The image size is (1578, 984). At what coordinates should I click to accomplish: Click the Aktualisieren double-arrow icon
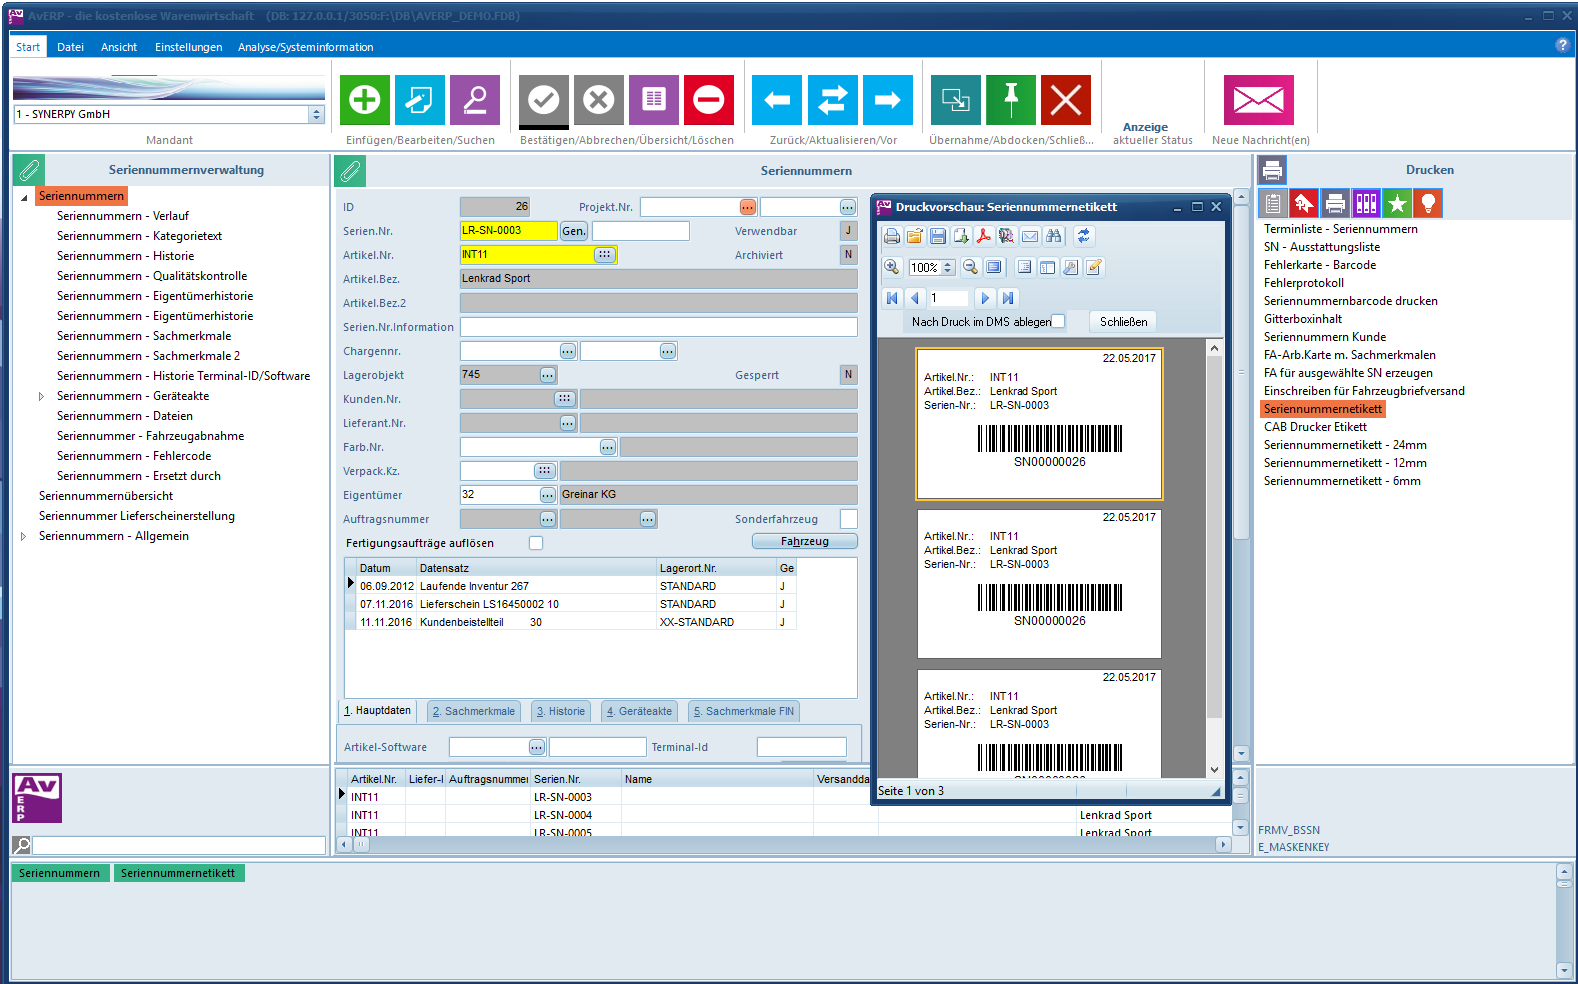(x=832, y=100)
